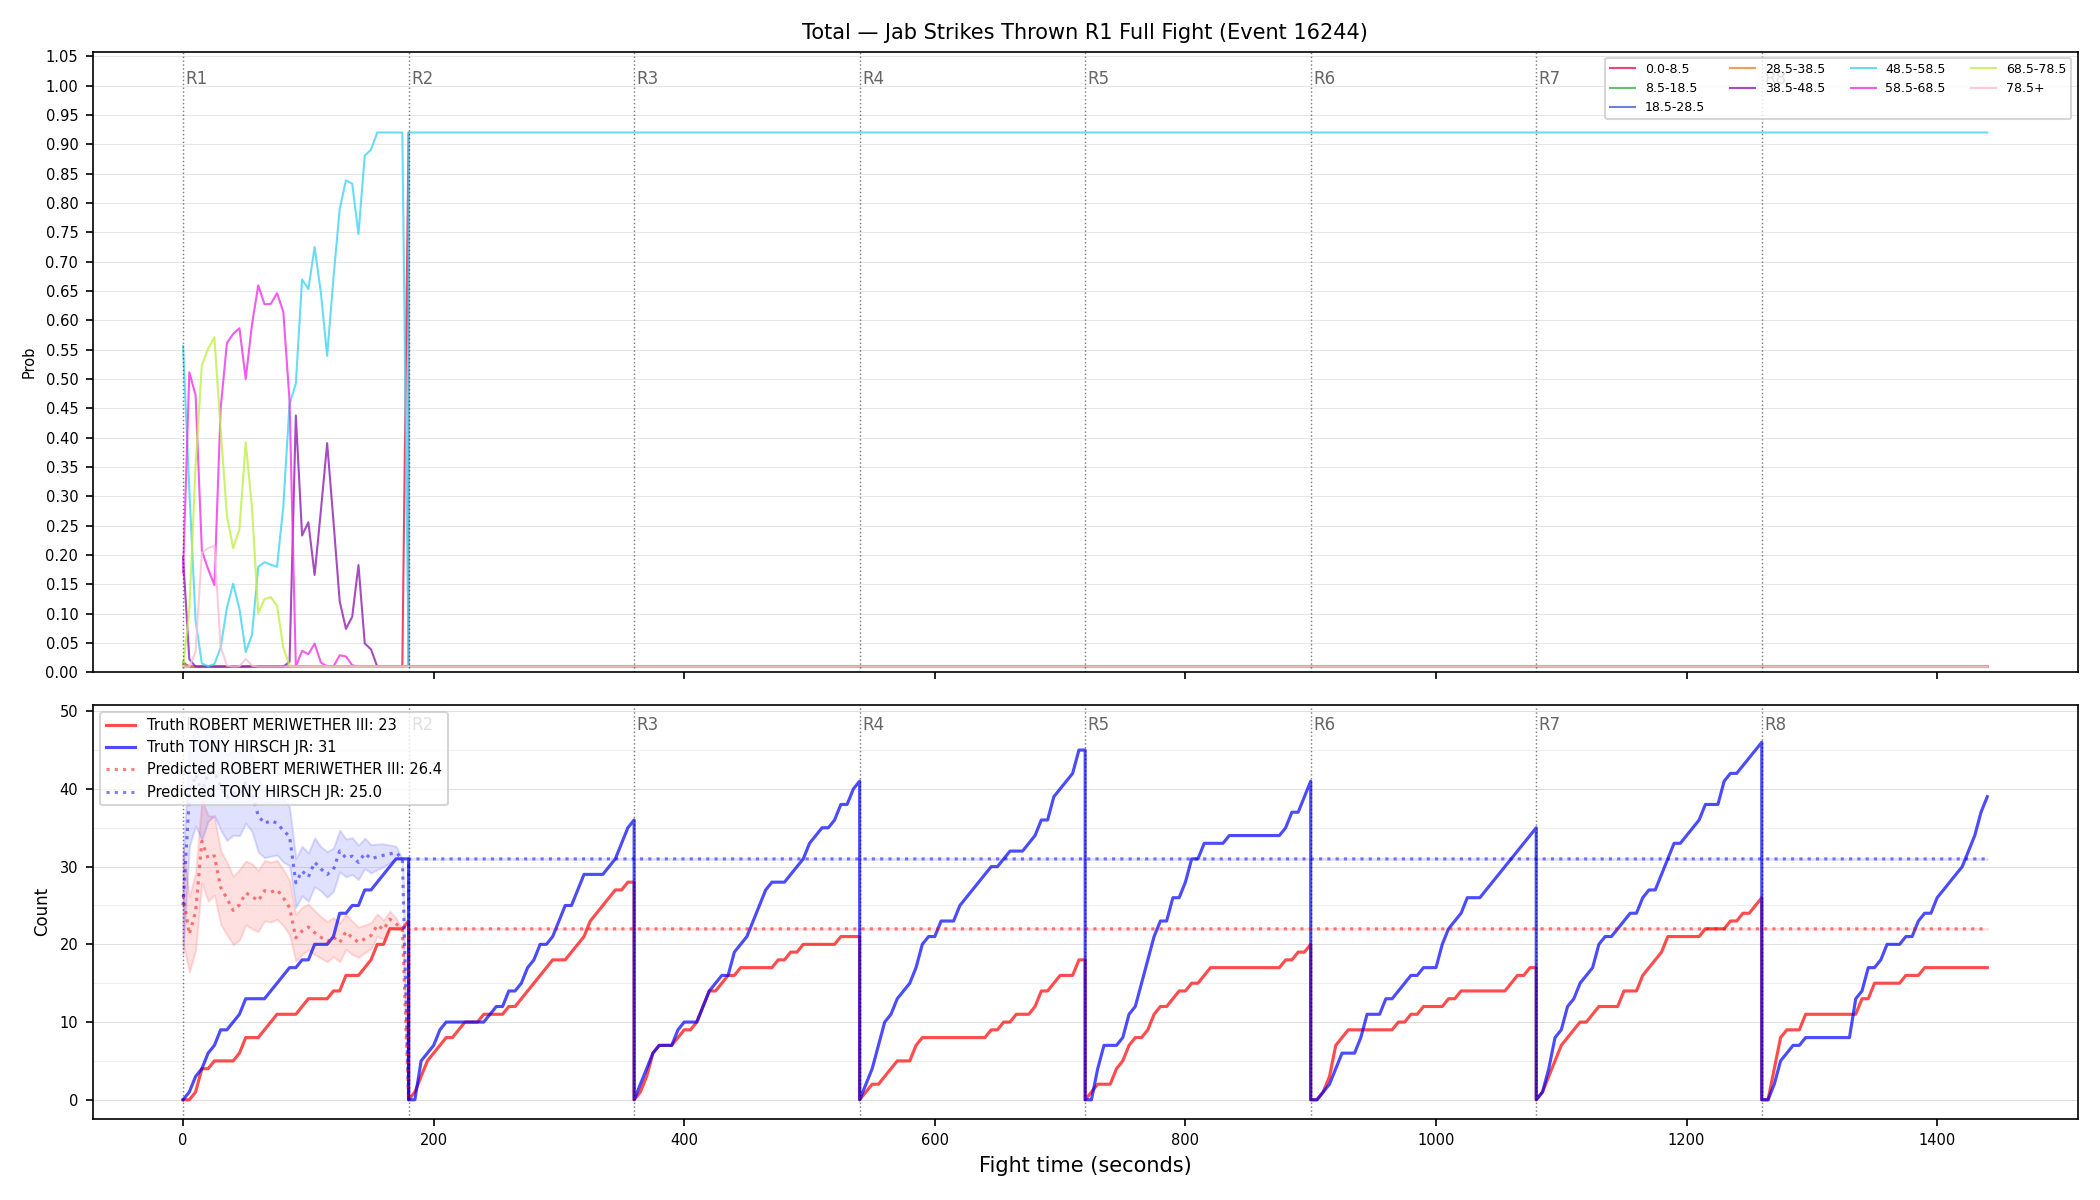Click the Truth ROBERT MERIWETHER III: 23 legend entry
2100x1200 pixels.
pos(251,725)
